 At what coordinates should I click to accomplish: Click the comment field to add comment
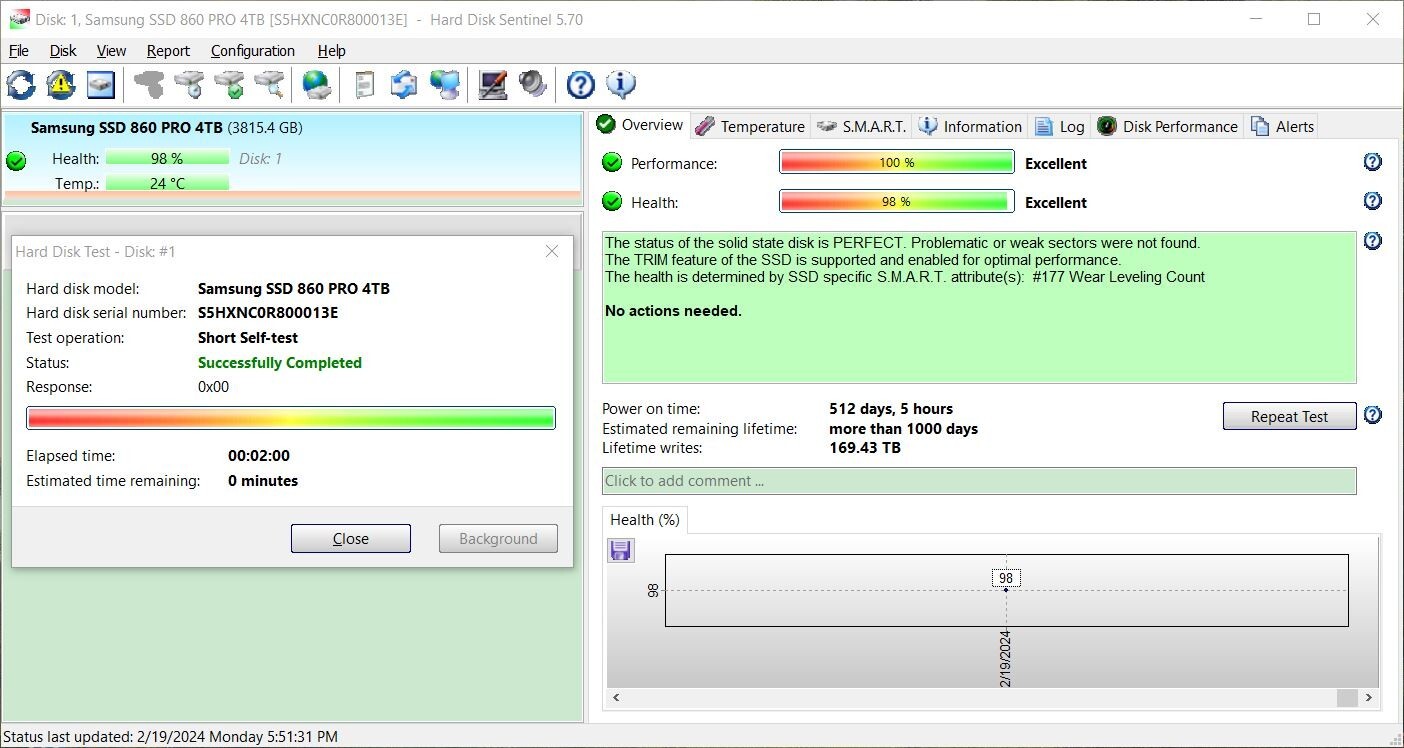(979, 481)
